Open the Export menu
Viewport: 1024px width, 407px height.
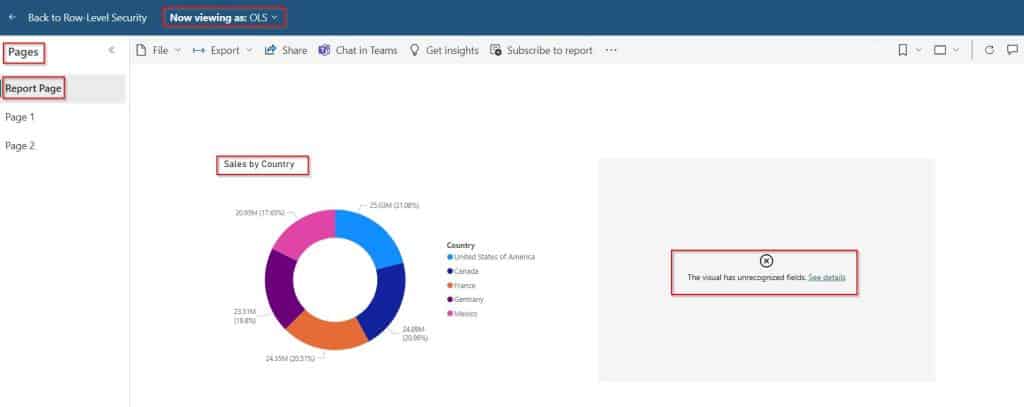coord(222,50)
